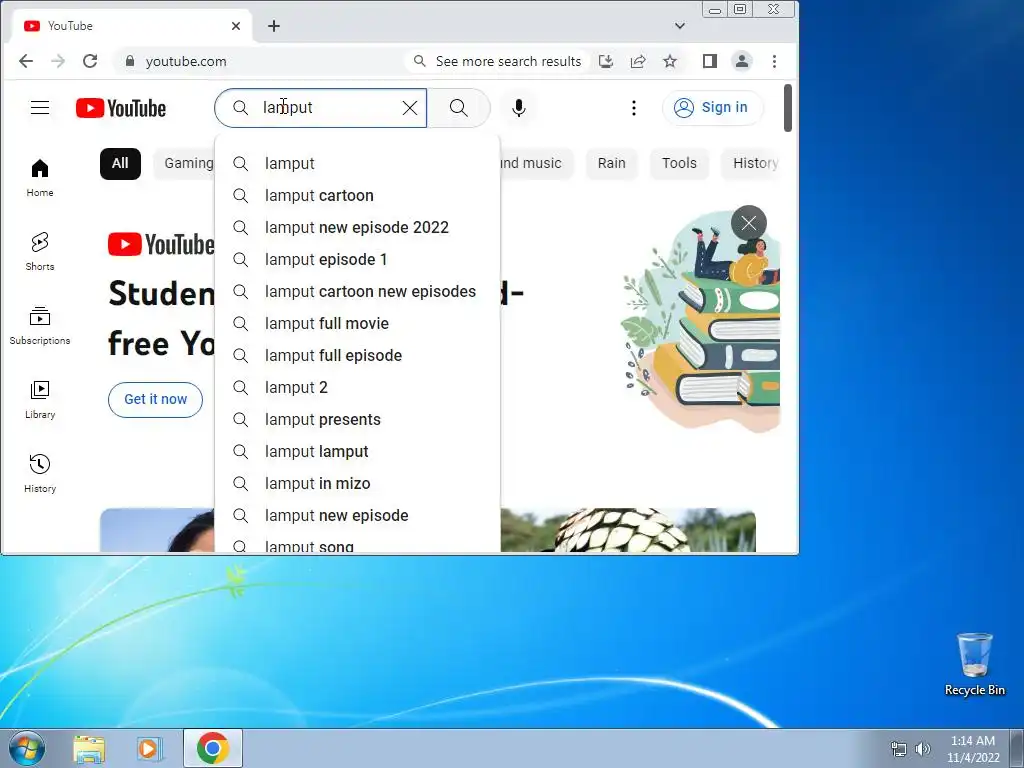Choose suggestion "lamput episode 1"

[x=357, y=259]
